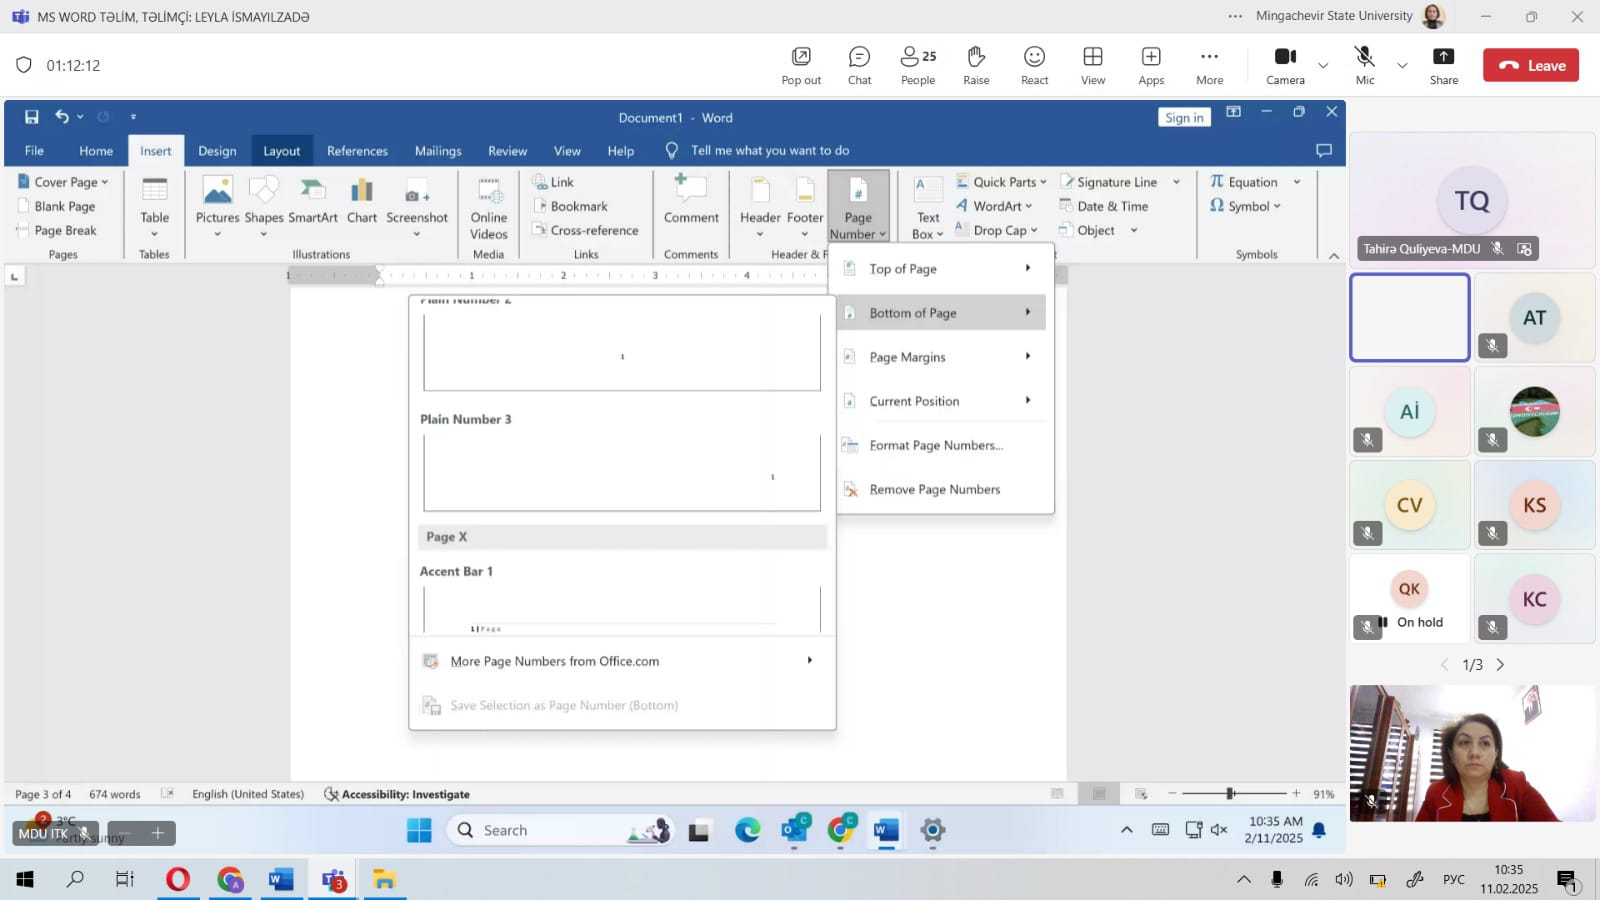
Task: Click Sign in button in Word
Action: tap(1184, 117)
